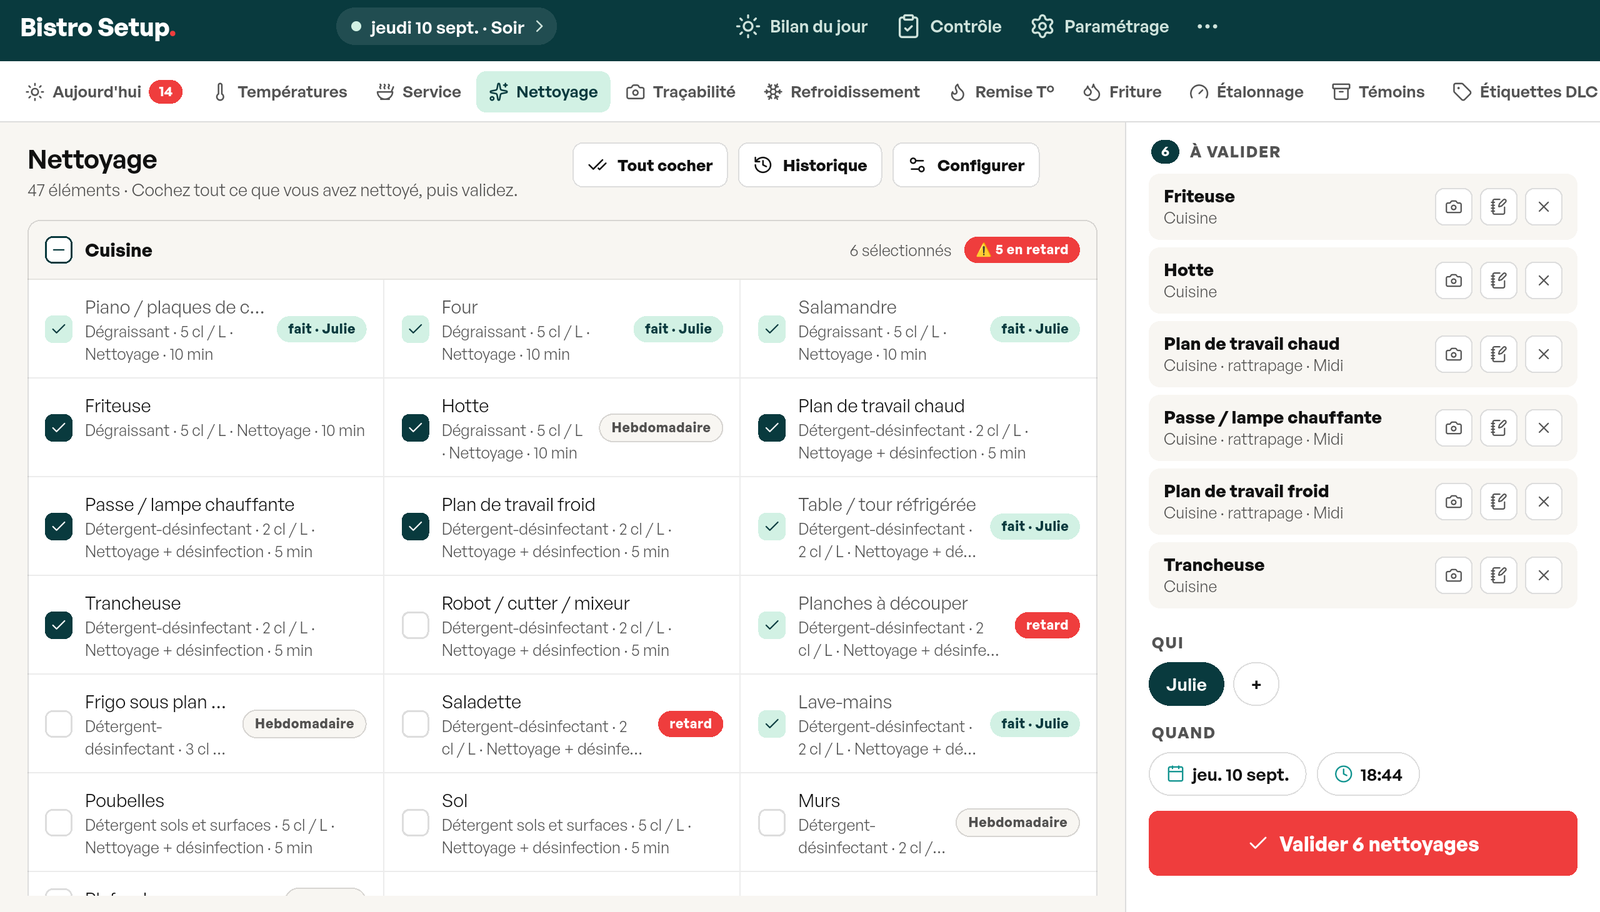Check the Robot / cutter / mixeur box

click(x=416, y=625)
